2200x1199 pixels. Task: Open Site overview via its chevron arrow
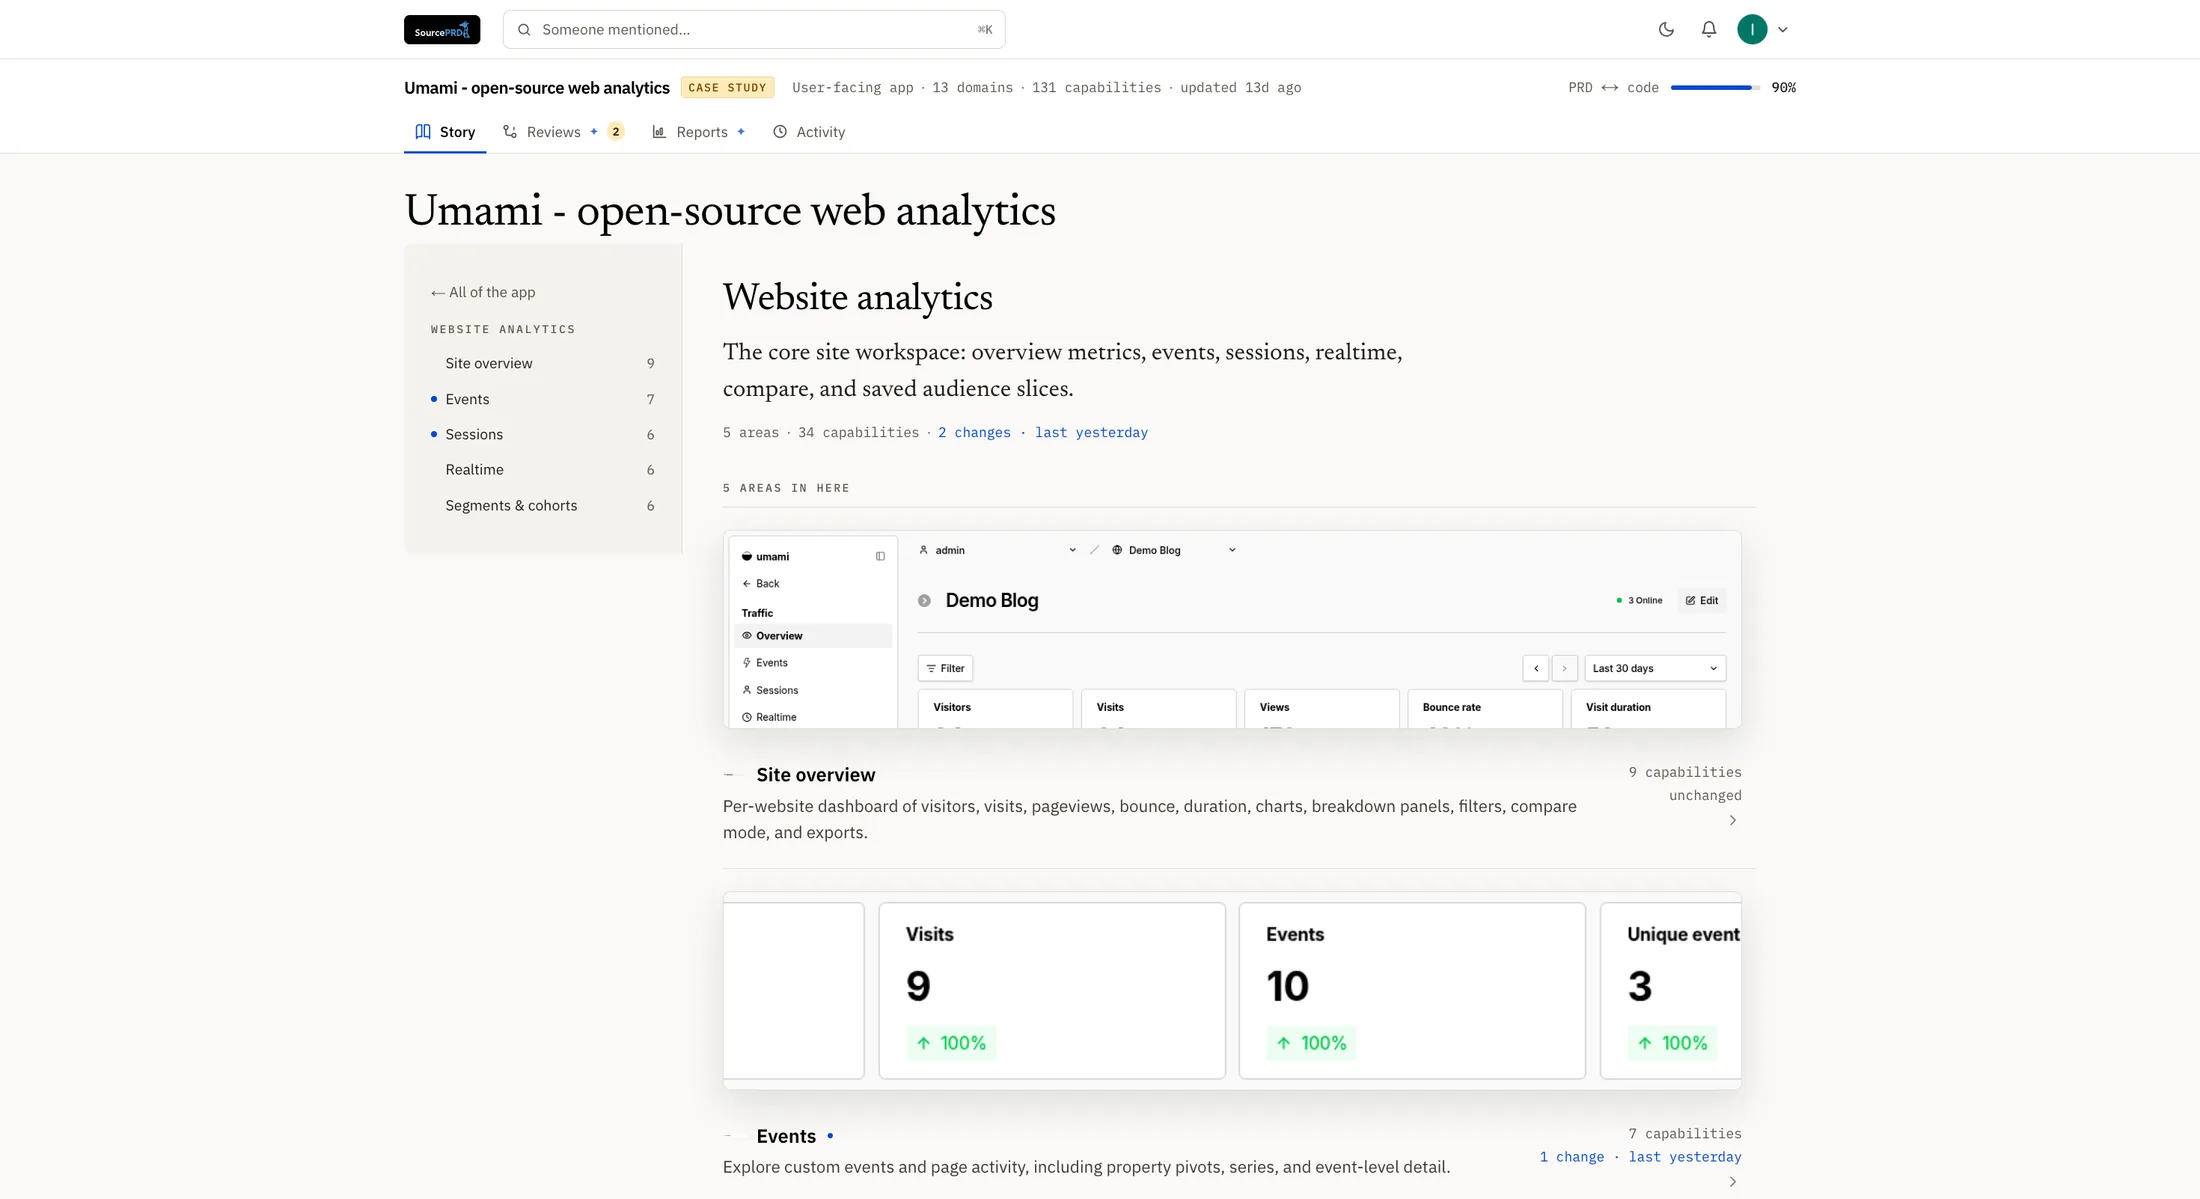point(1733,821)
